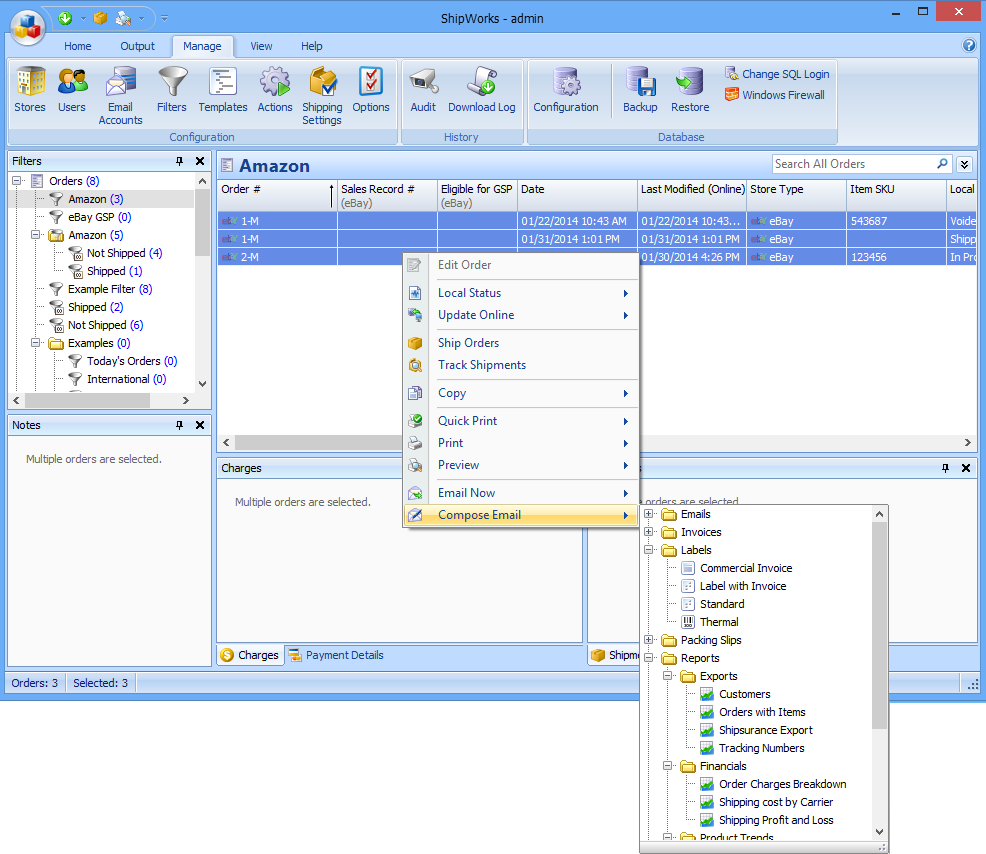The height and width of the screenshot is (854, 986).
Task: Open the Actions gear icon
Action: (x=275, y=90)
